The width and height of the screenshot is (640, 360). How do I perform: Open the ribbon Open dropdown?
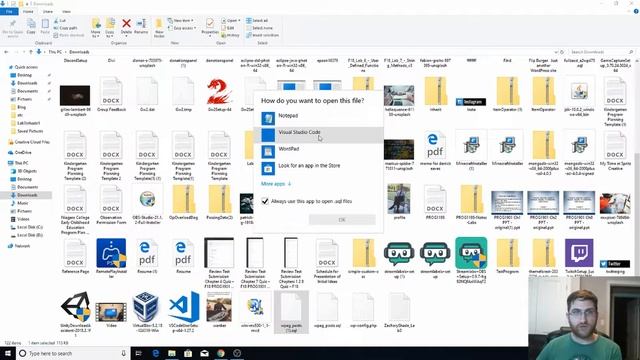[231, 20]
